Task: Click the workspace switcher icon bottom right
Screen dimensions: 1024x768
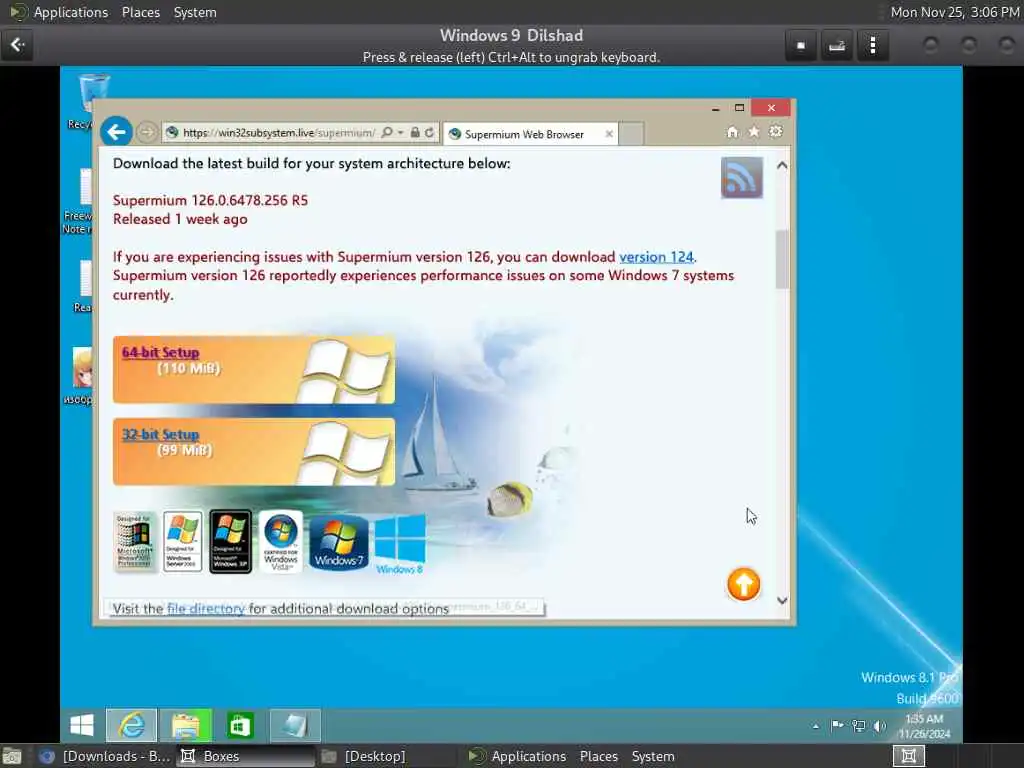Action: pos(908,756)
